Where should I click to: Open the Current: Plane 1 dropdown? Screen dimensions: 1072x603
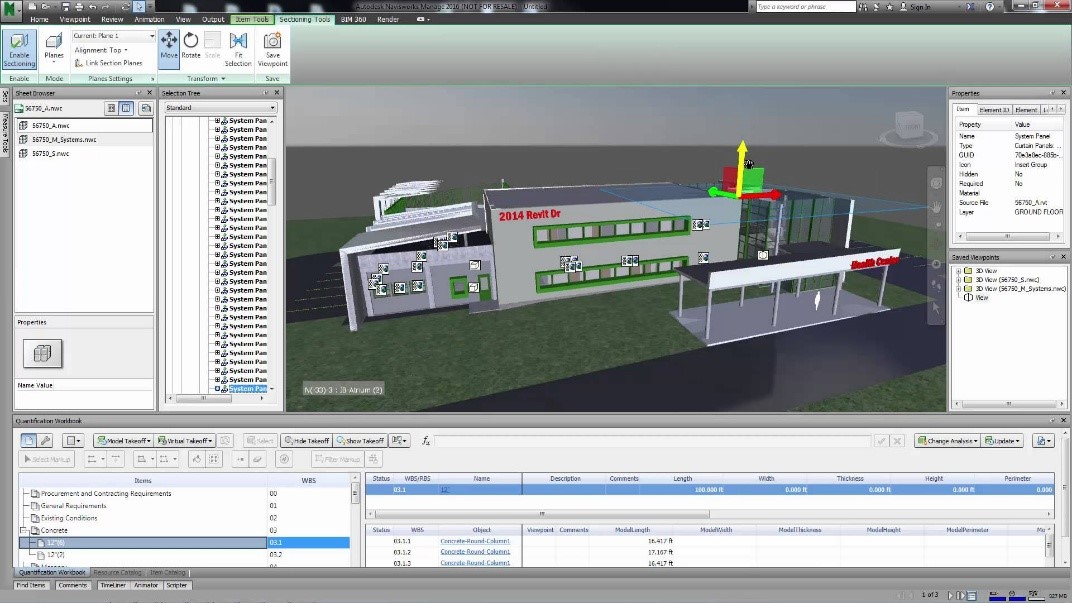113,36
